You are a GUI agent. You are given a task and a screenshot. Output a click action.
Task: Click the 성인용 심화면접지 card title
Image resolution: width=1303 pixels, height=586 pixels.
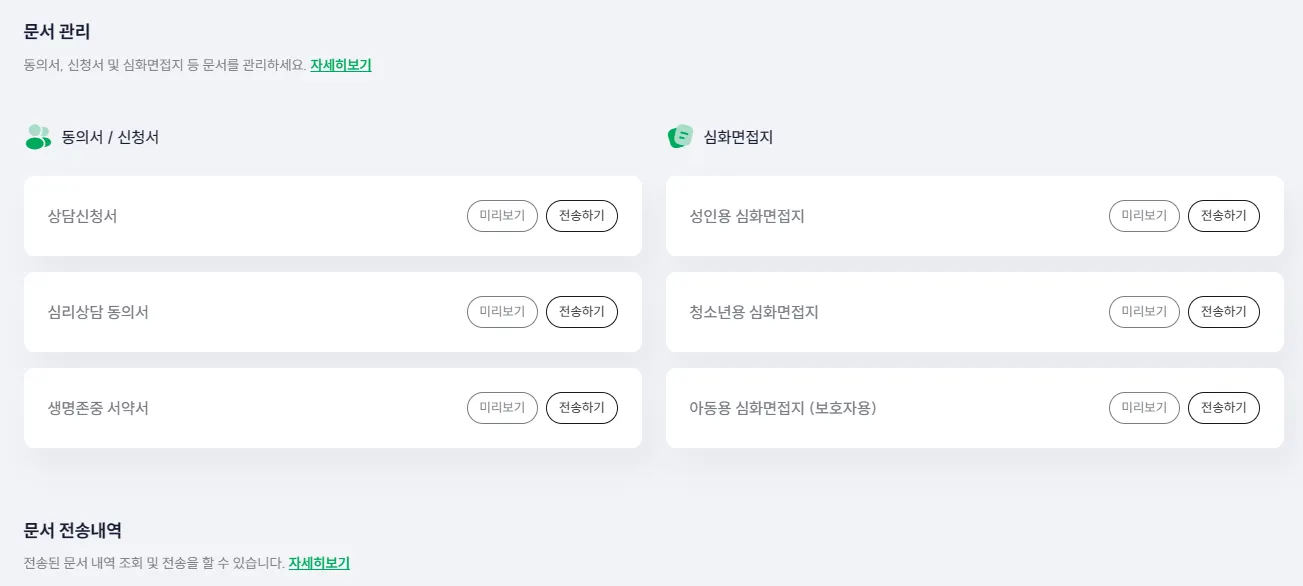click(747, 216)
